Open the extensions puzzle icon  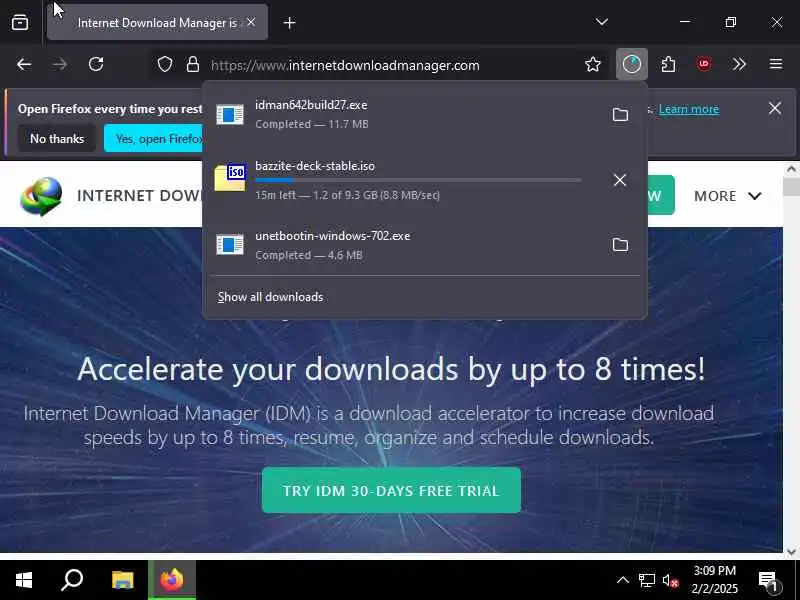[668, 64]
